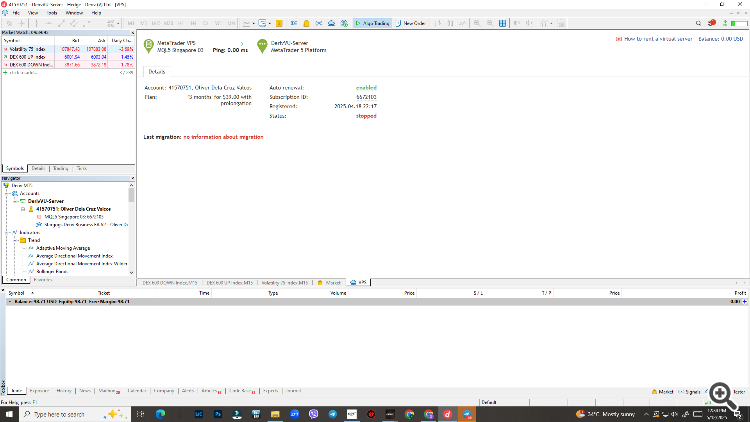
Task: Switch to Market Watch Trading tab
Action: point(61,168)
